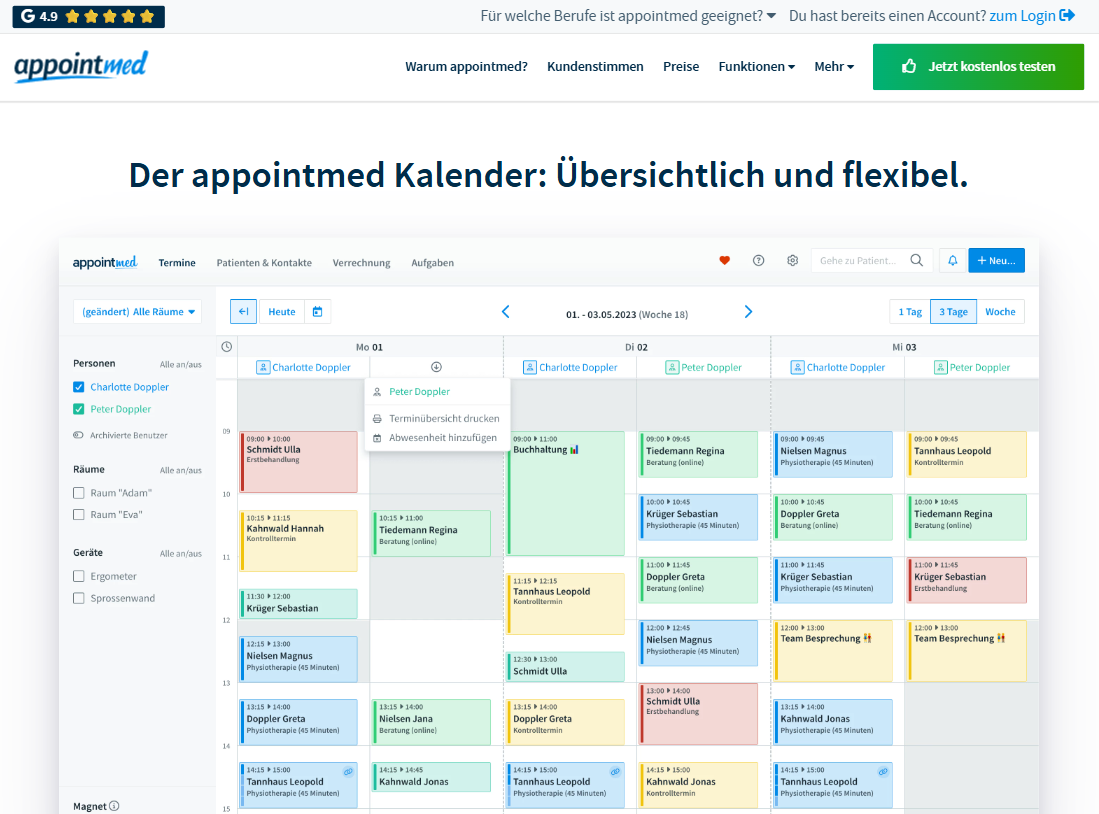Screen dimensions: 1099x814
Task: Open the Kundenstimmen link
Action: 595,67
